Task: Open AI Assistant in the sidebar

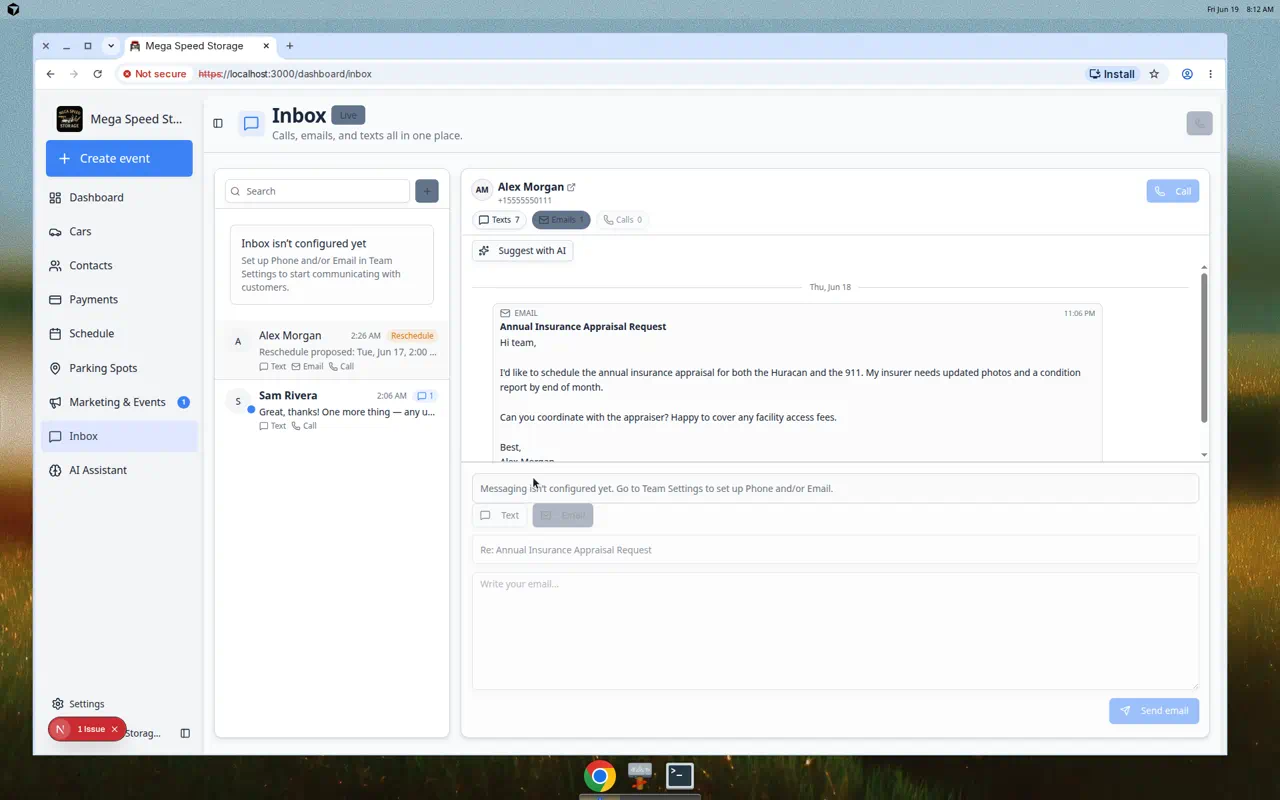Action: pos(119,470)
